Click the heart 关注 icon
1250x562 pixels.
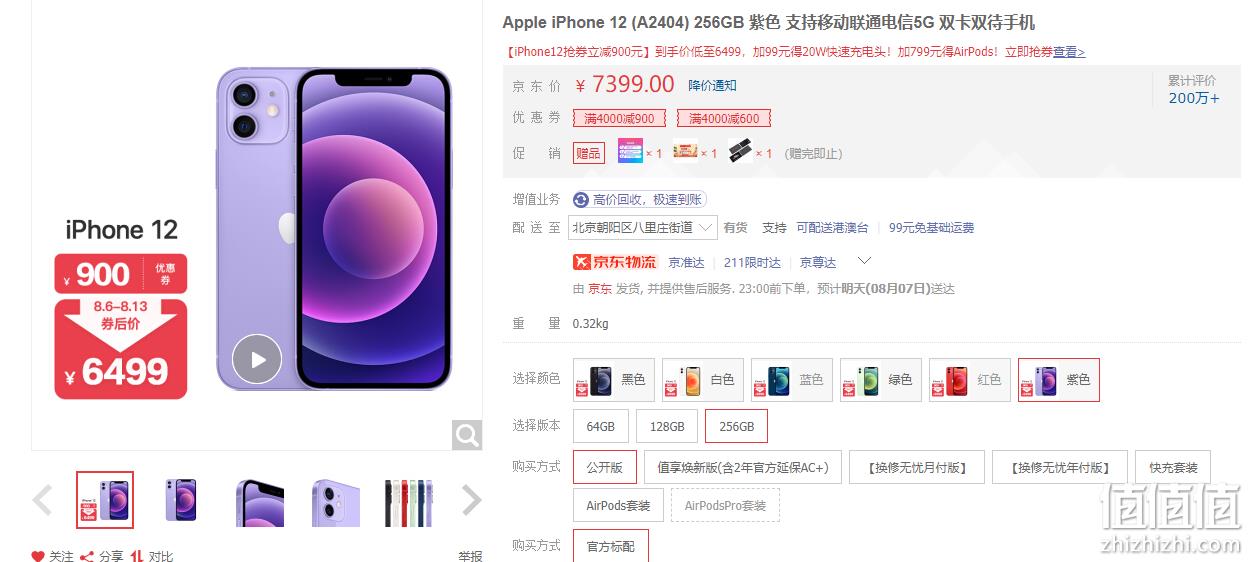pyautogui.click(x=38, y=556)
